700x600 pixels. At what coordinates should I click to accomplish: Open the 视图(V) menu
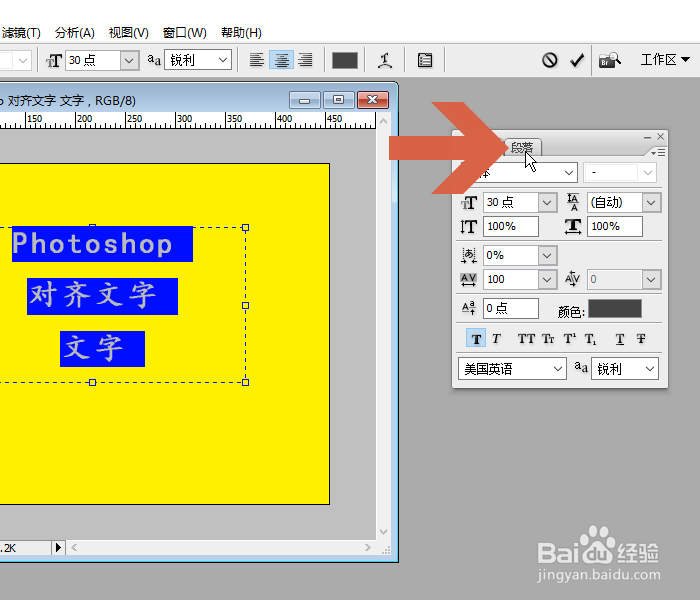[129, 33]
